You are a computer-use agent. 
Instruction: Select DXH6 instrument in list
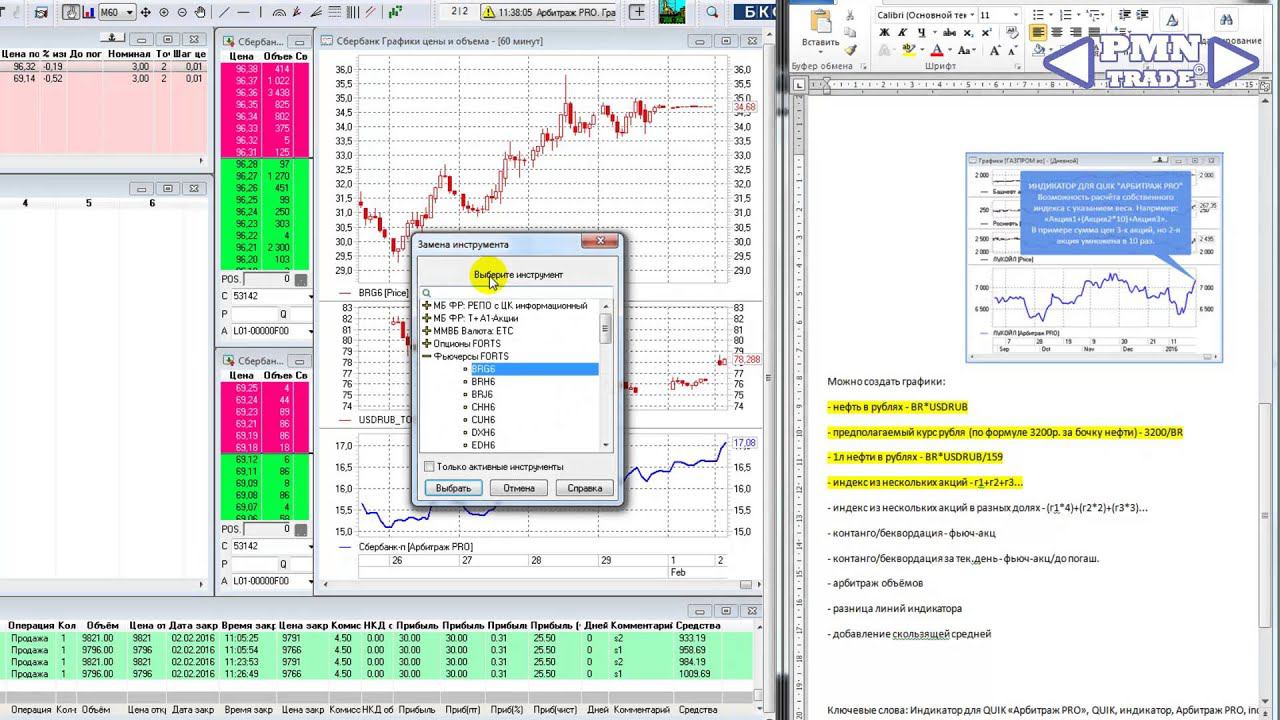483,433
